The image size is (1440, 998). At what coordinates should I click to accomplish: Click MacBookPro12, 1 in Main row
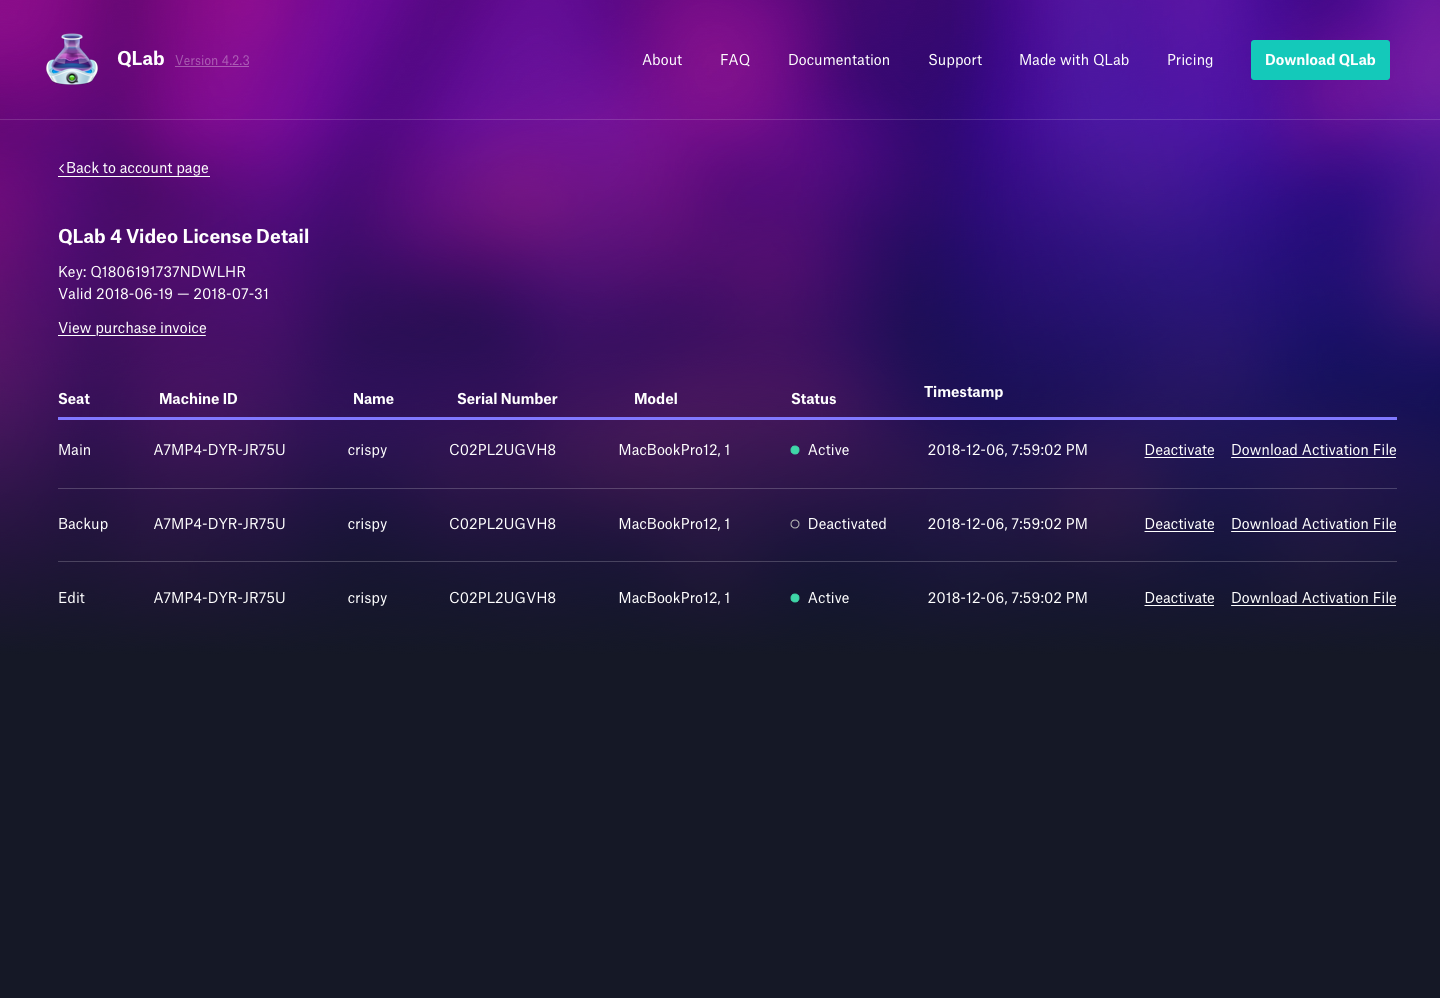pyautogui.click(x=674, y=450)
